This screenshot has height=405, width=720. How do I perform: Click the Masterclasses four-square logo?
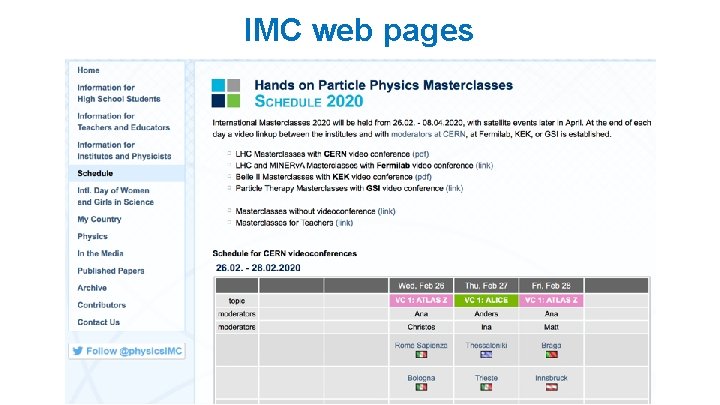click(225, 93)
